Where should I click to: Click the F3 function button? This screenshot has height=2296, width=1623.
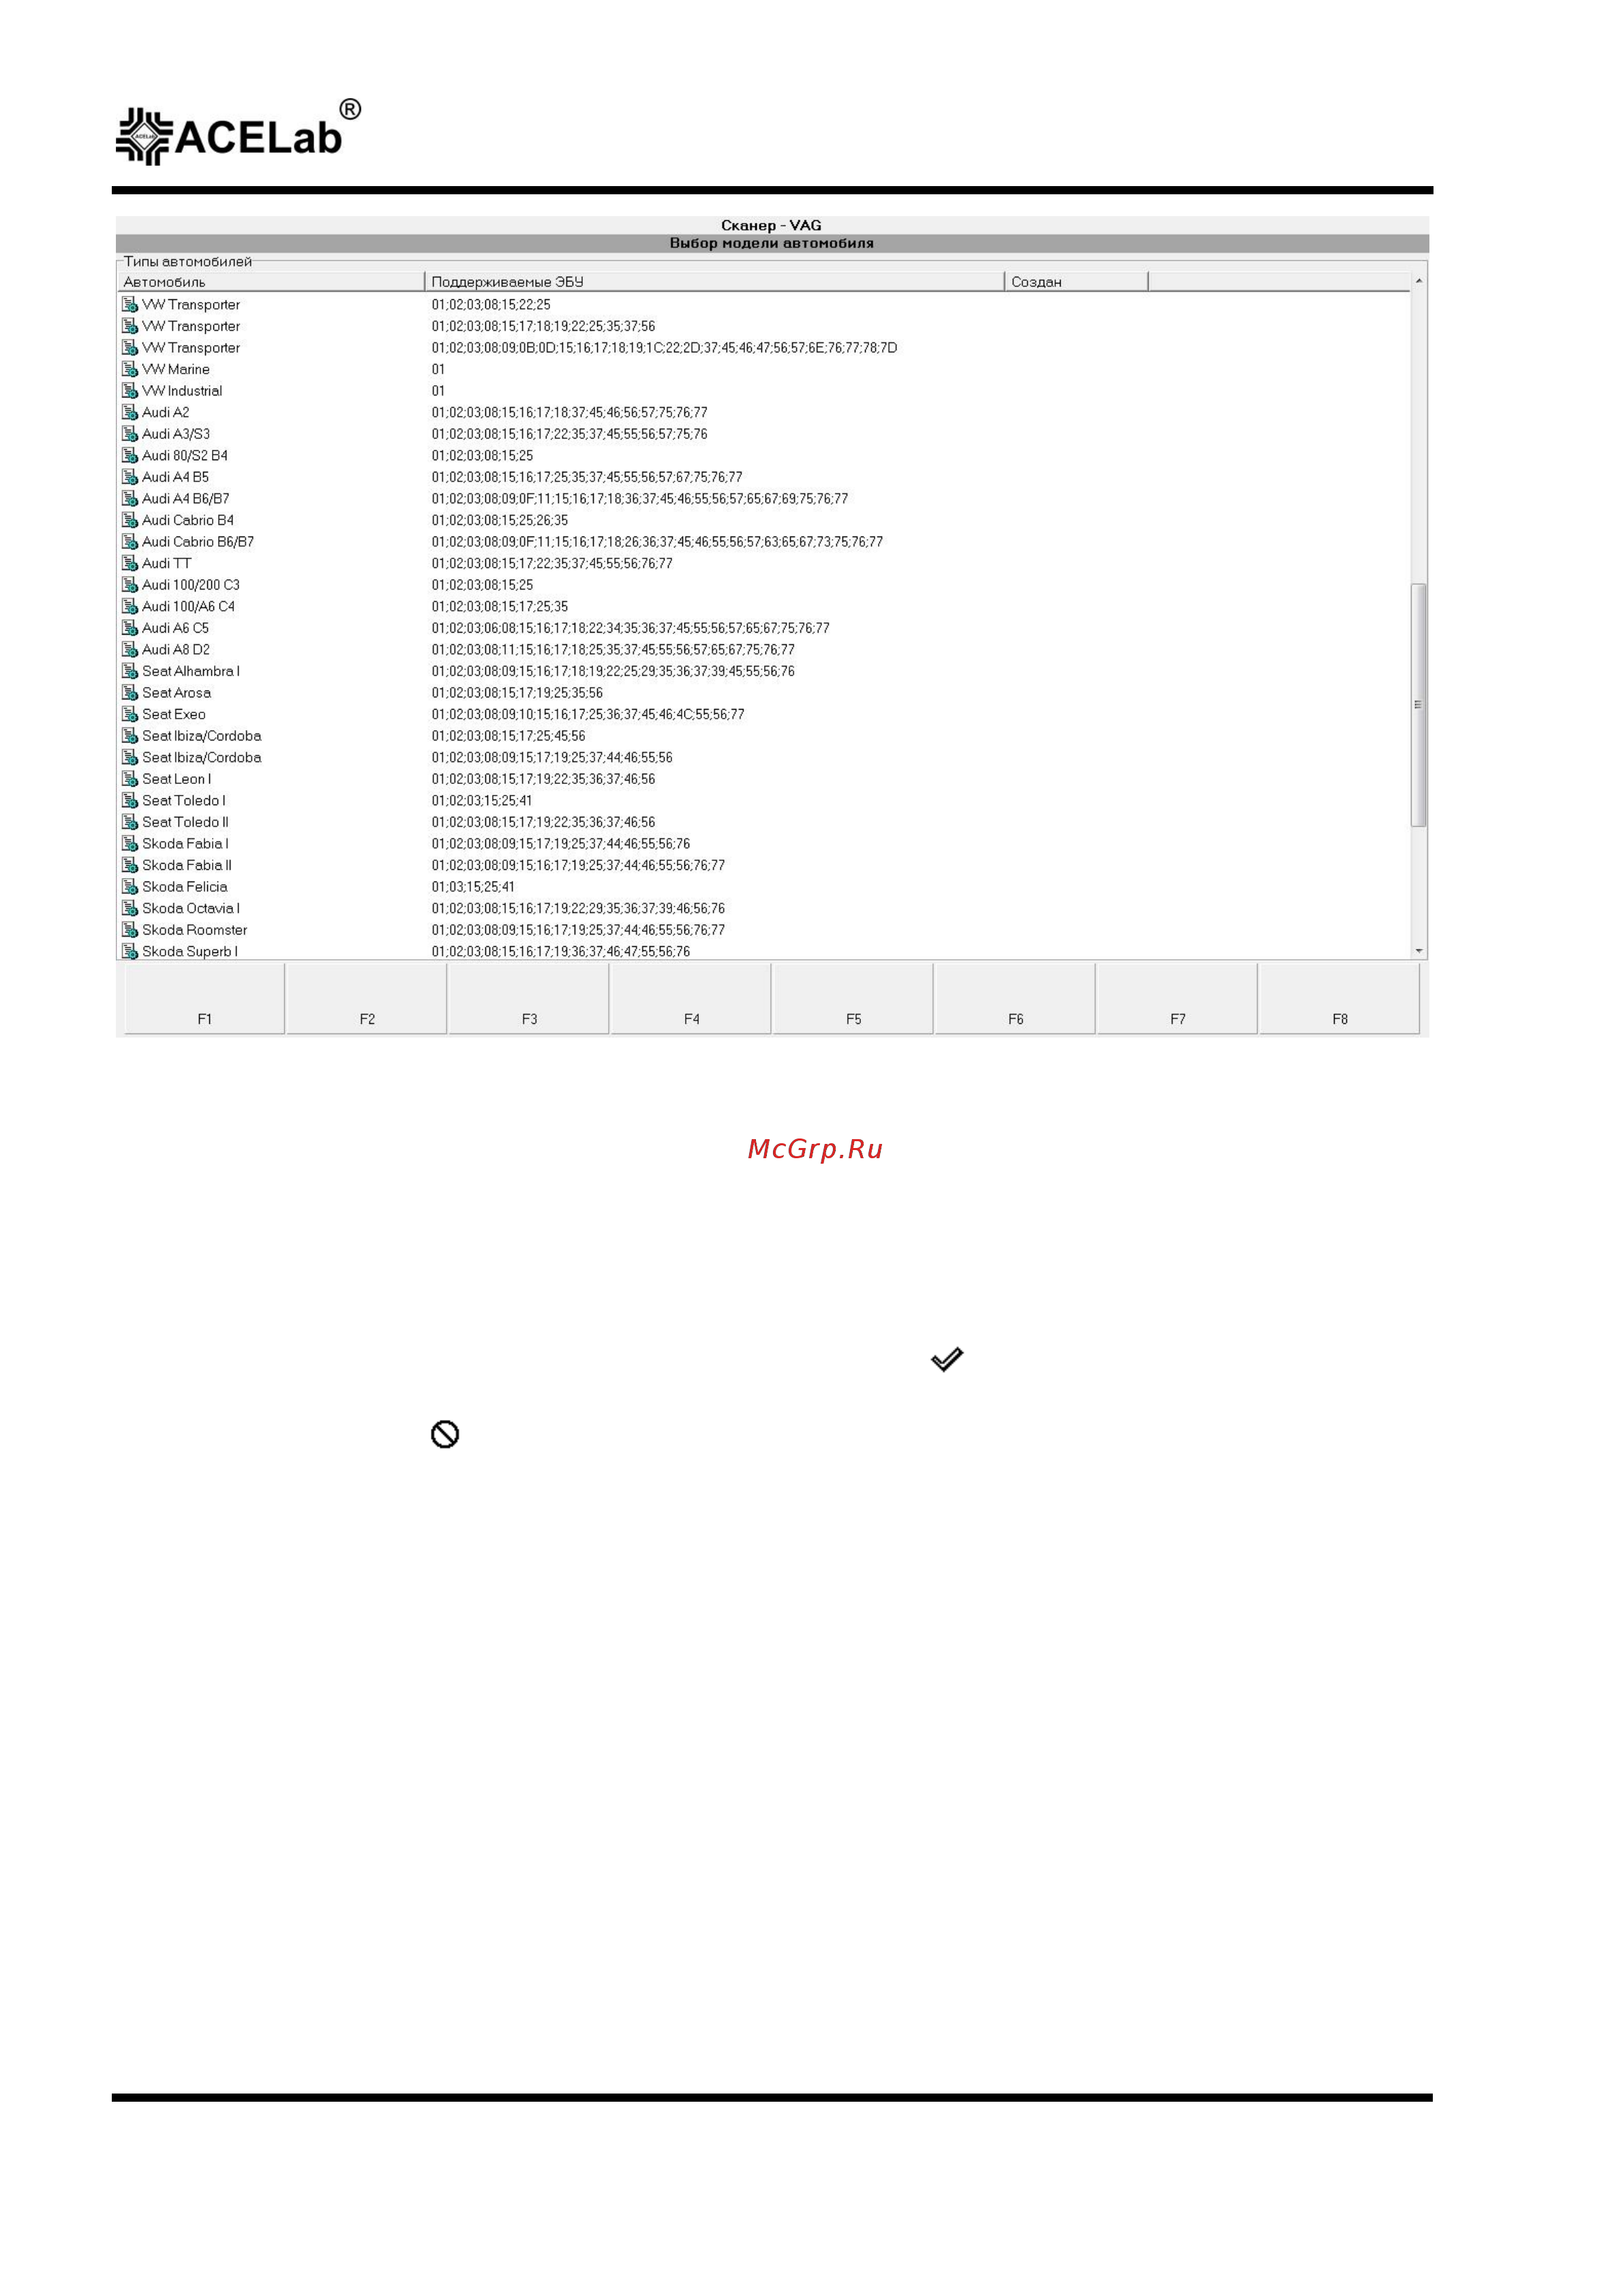[529, 998]
